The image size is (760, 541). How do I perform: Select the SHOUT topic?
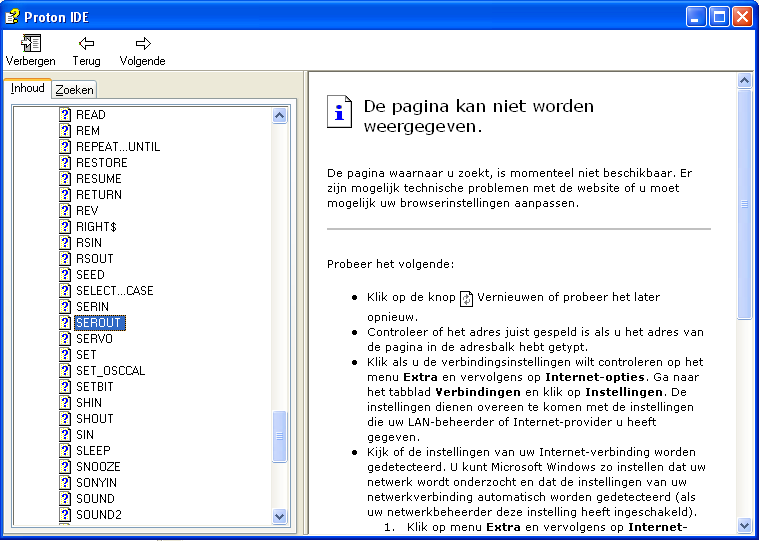tap(95, 419)
